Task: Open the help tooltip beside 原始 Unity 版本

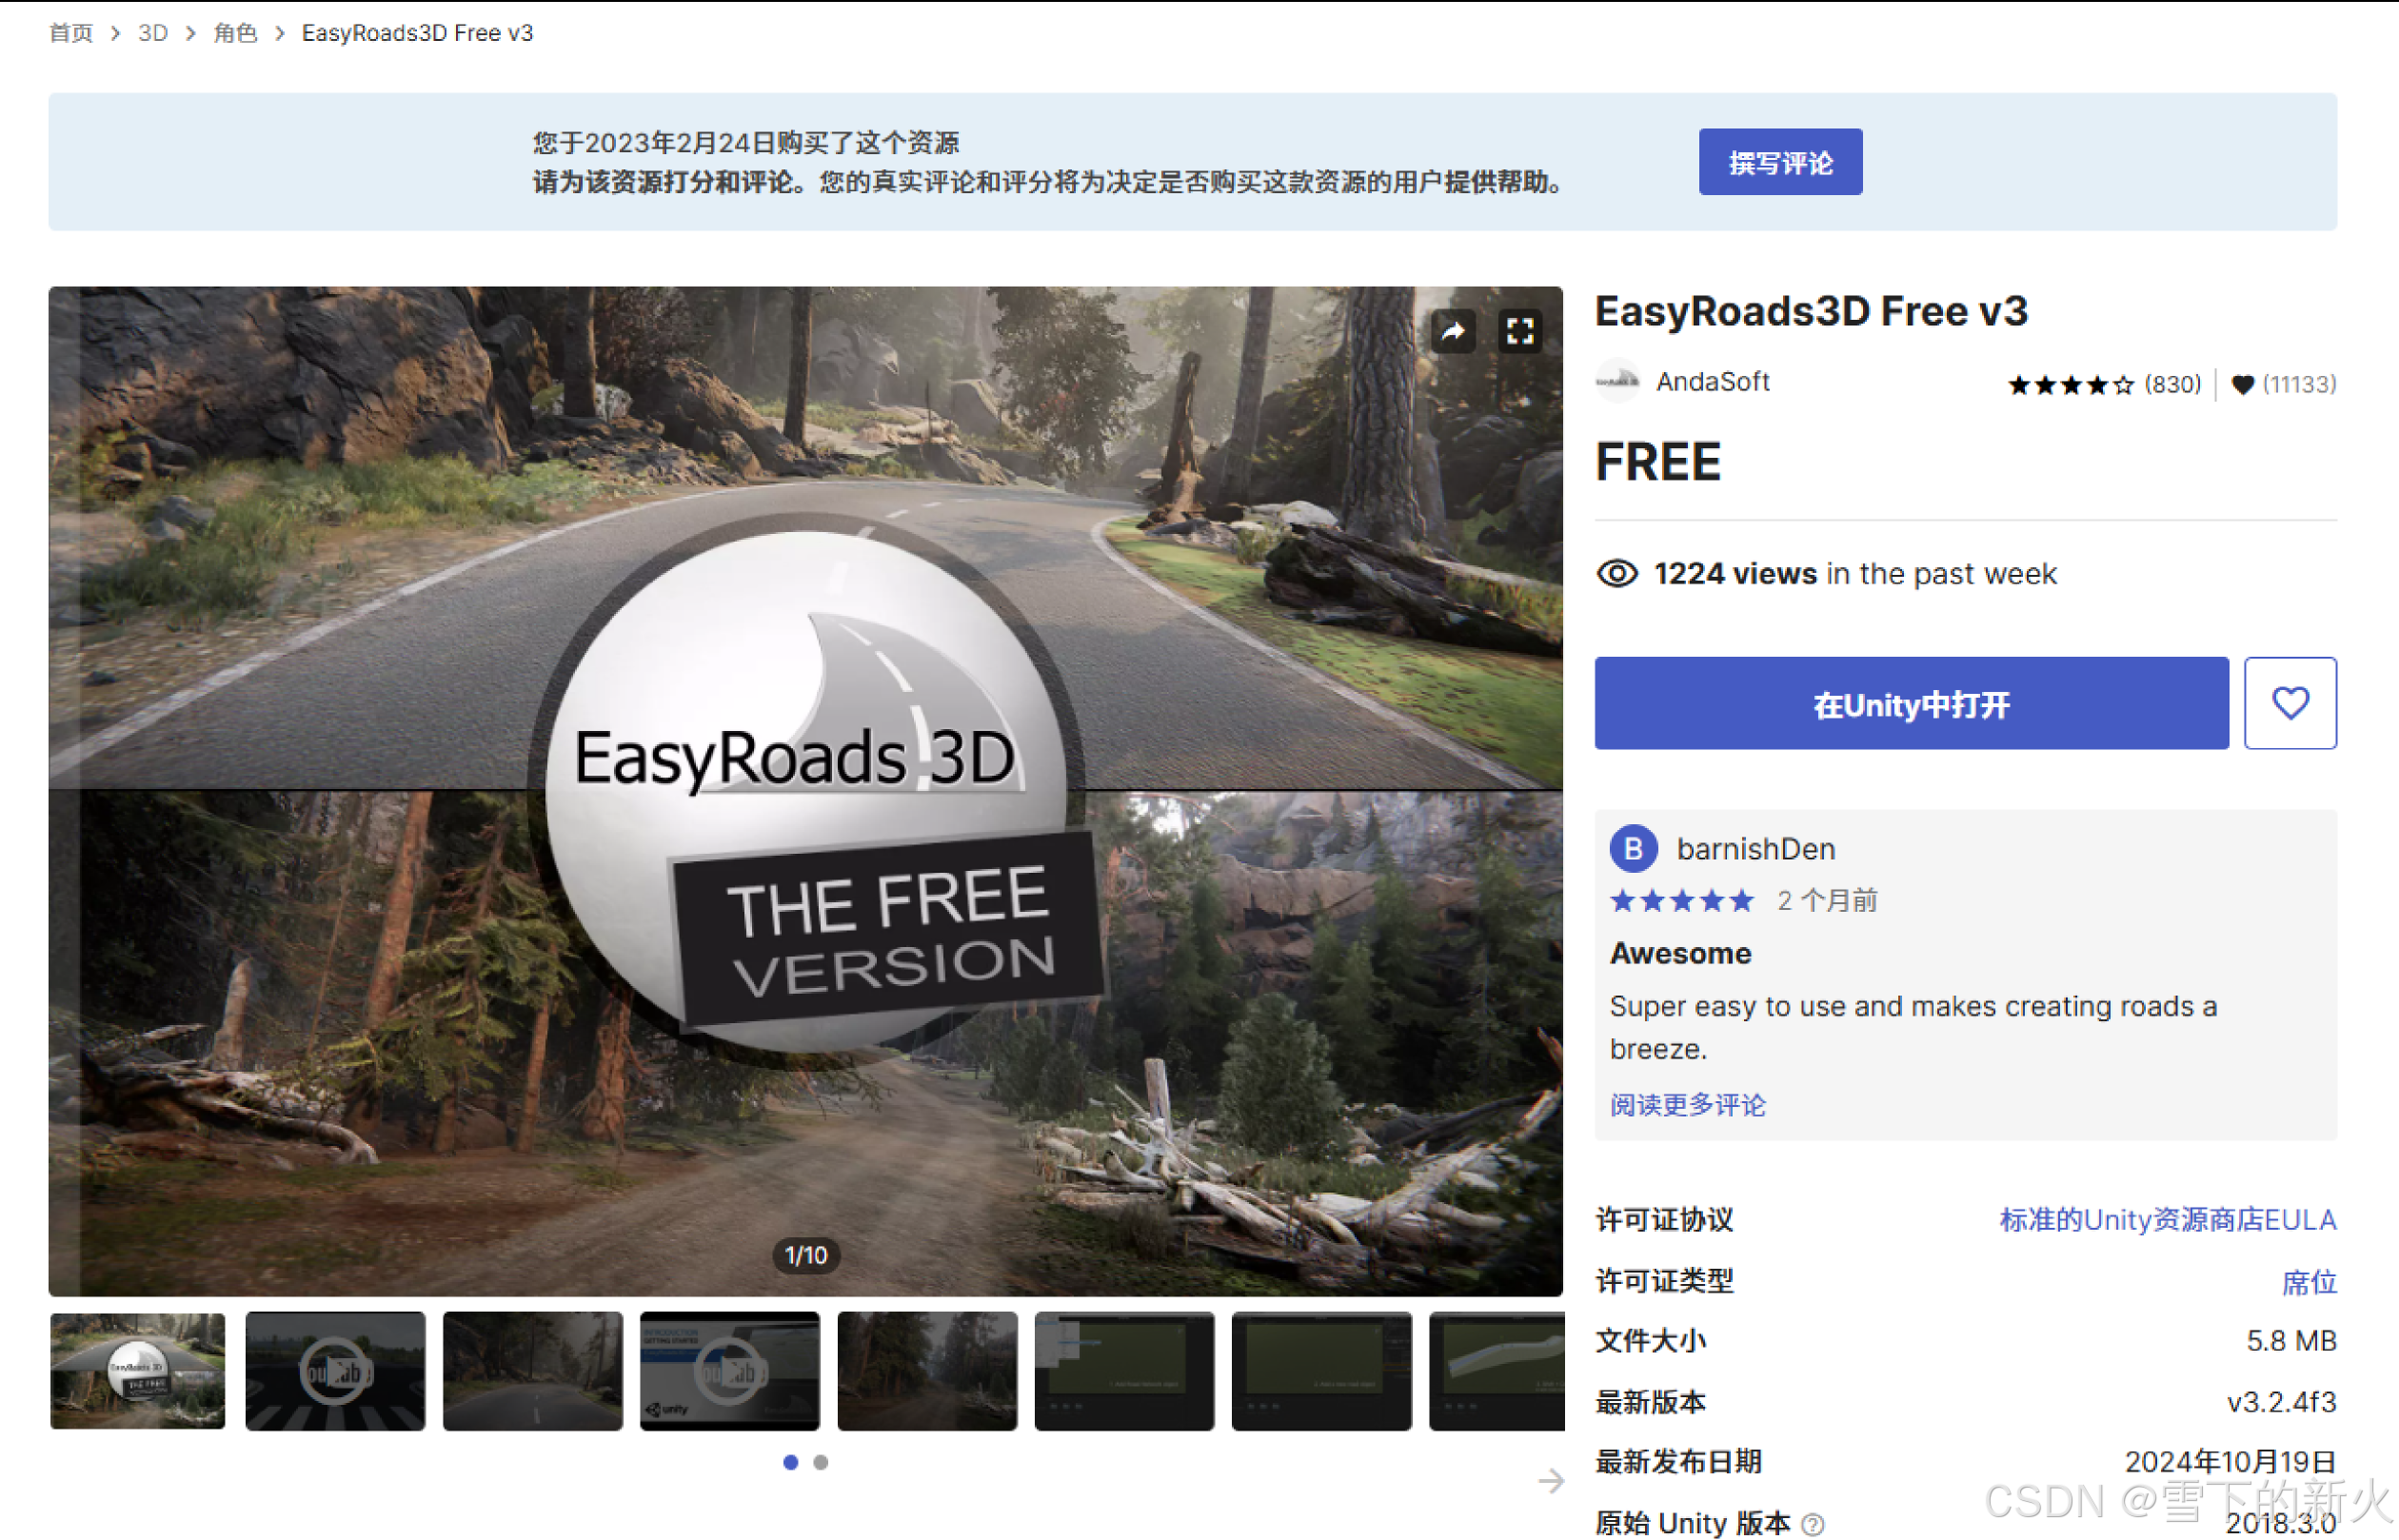Action: 1812,1524
